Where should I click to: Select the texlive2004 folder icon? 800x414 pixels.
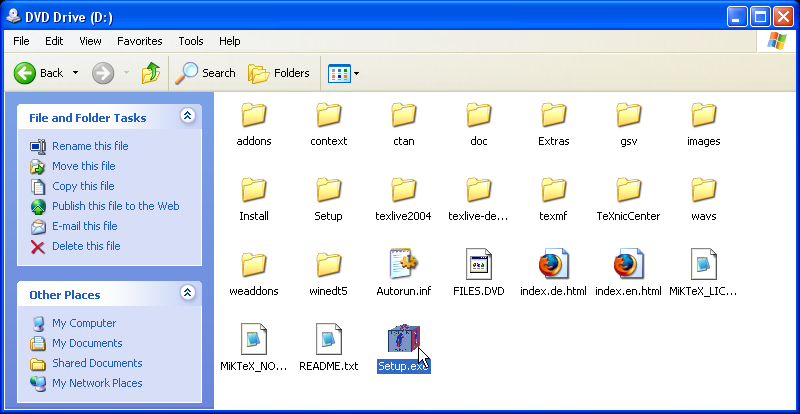tap(403, 190)
